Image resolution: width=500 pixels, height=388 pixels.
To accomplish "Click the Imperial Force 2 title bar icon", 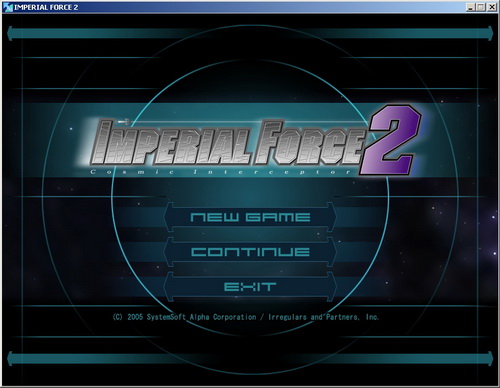I will [x=7, y=7].
